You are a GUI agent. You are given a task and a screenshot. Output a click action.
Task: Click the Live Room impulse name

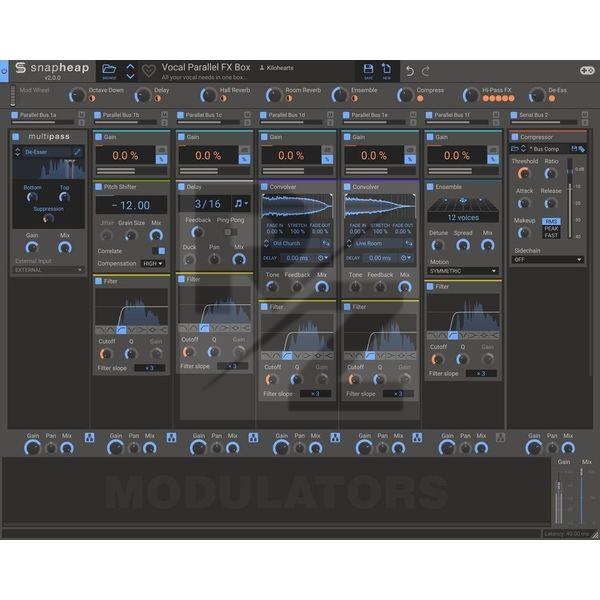point(369,243)
